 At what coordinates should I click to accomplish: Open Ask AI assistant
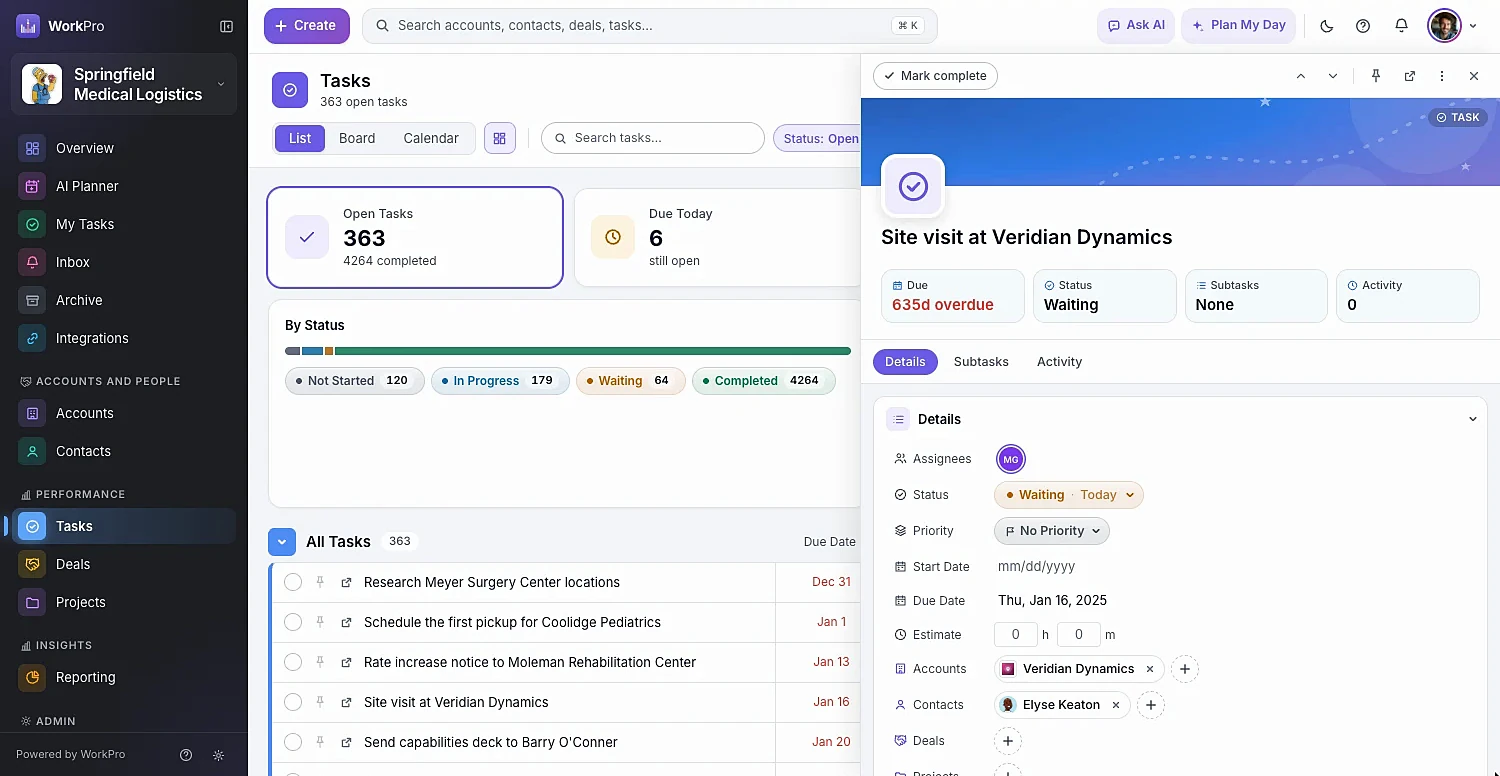pyautogui.click(x=1136, y=26)
